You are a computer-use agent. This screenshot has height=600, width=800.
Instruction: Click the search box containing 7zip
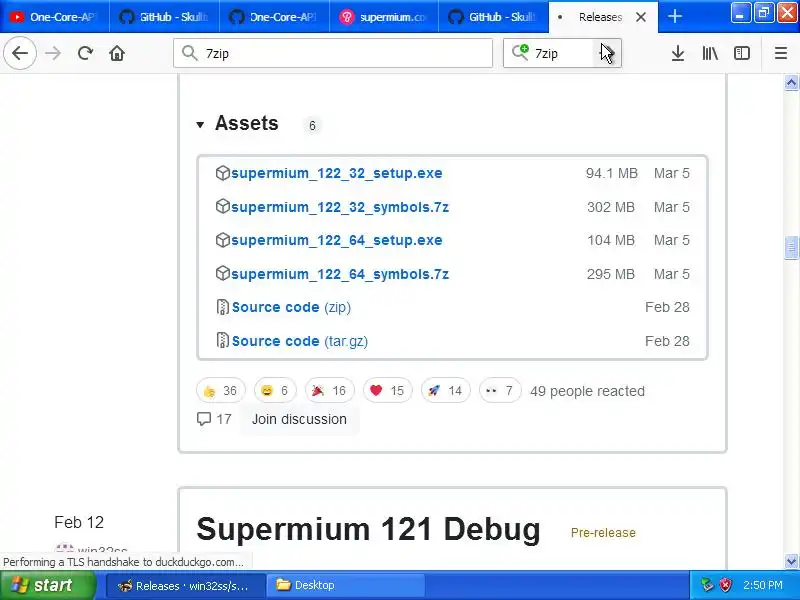coord(561,53)
